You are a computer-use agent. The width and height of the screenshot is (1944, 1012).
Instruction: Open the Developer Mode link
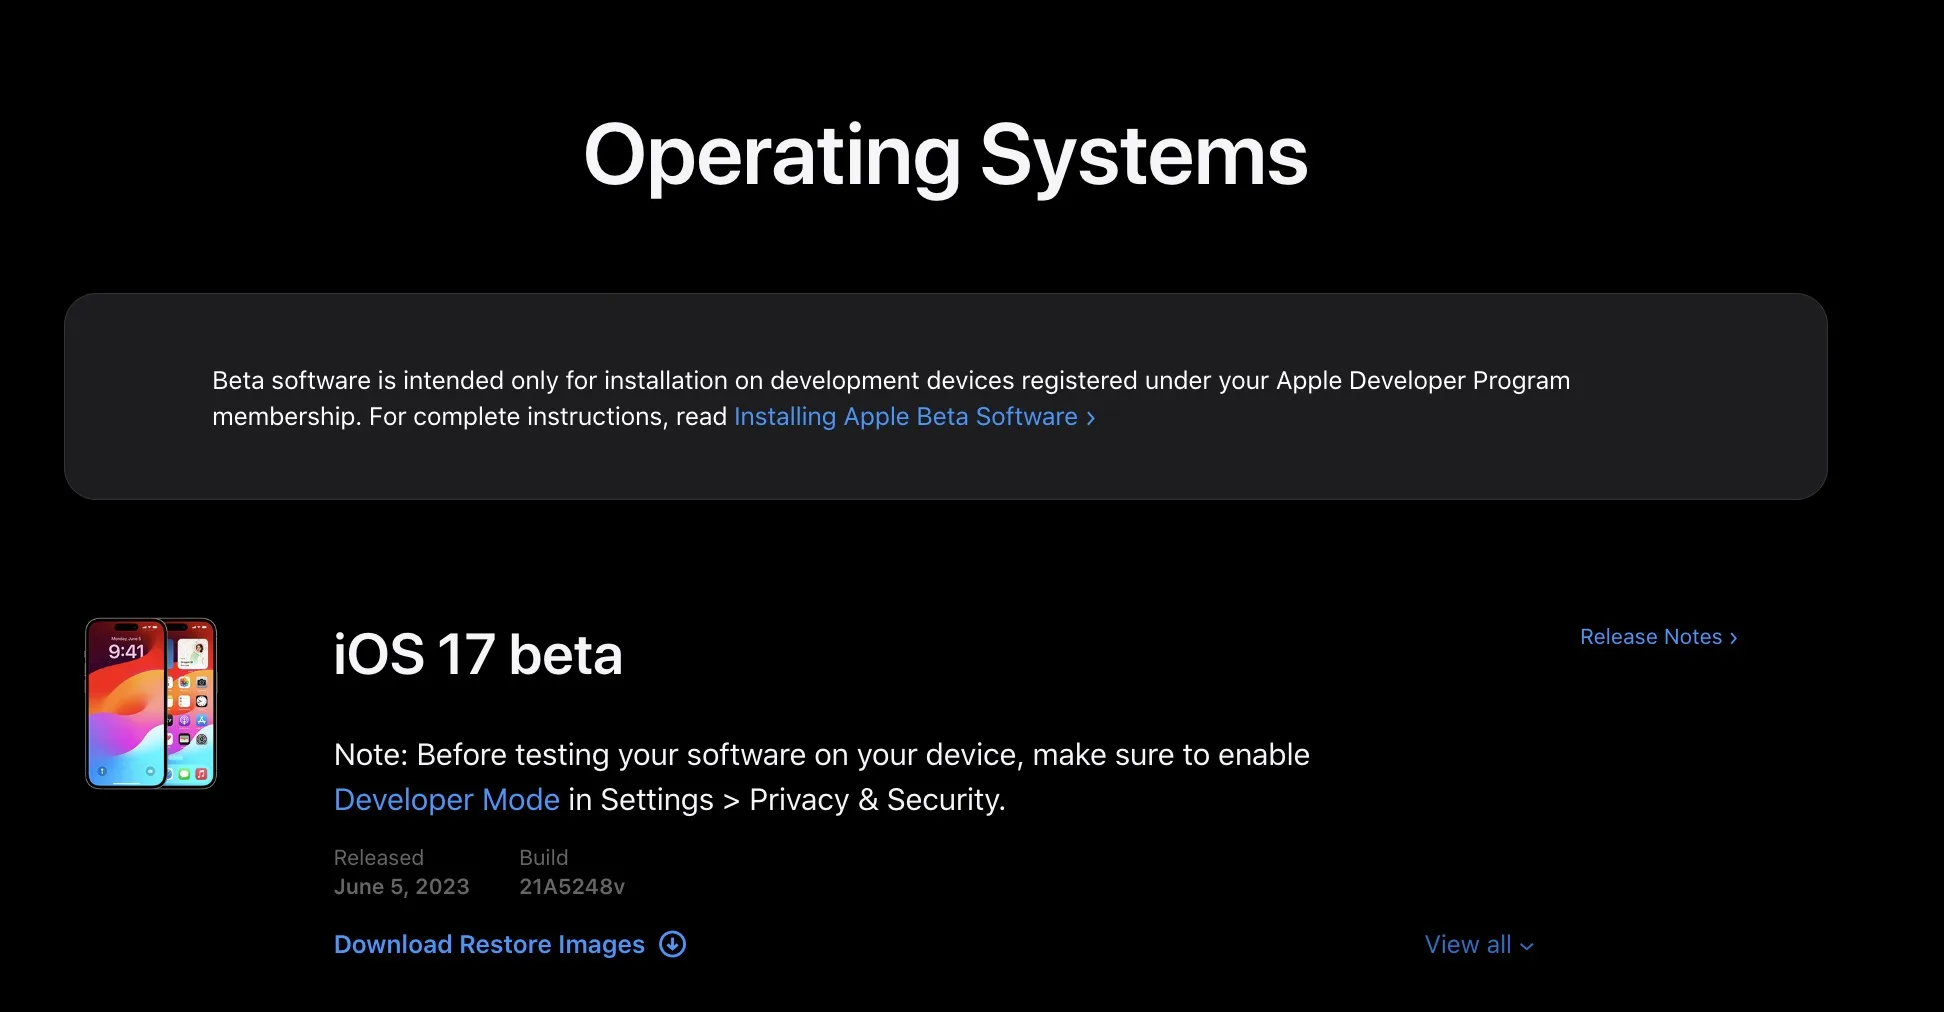point(446,800)
